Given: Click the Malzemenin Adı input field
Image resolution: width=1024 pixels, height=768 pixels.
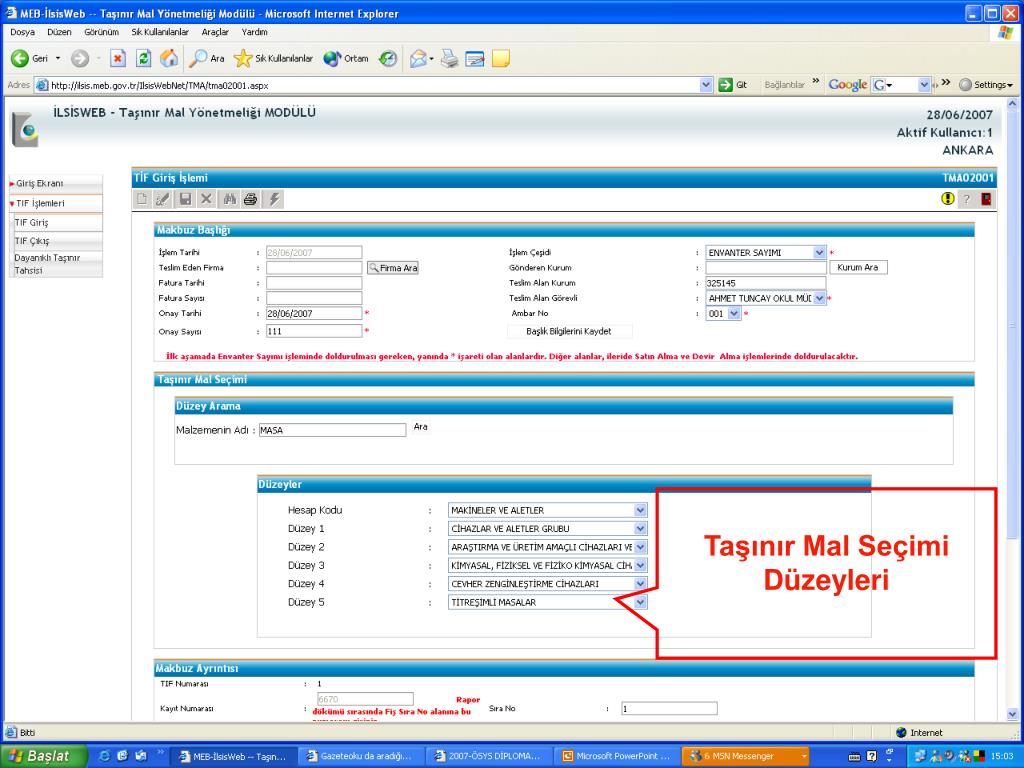Looking at the screenshot, I should (332, 430).
